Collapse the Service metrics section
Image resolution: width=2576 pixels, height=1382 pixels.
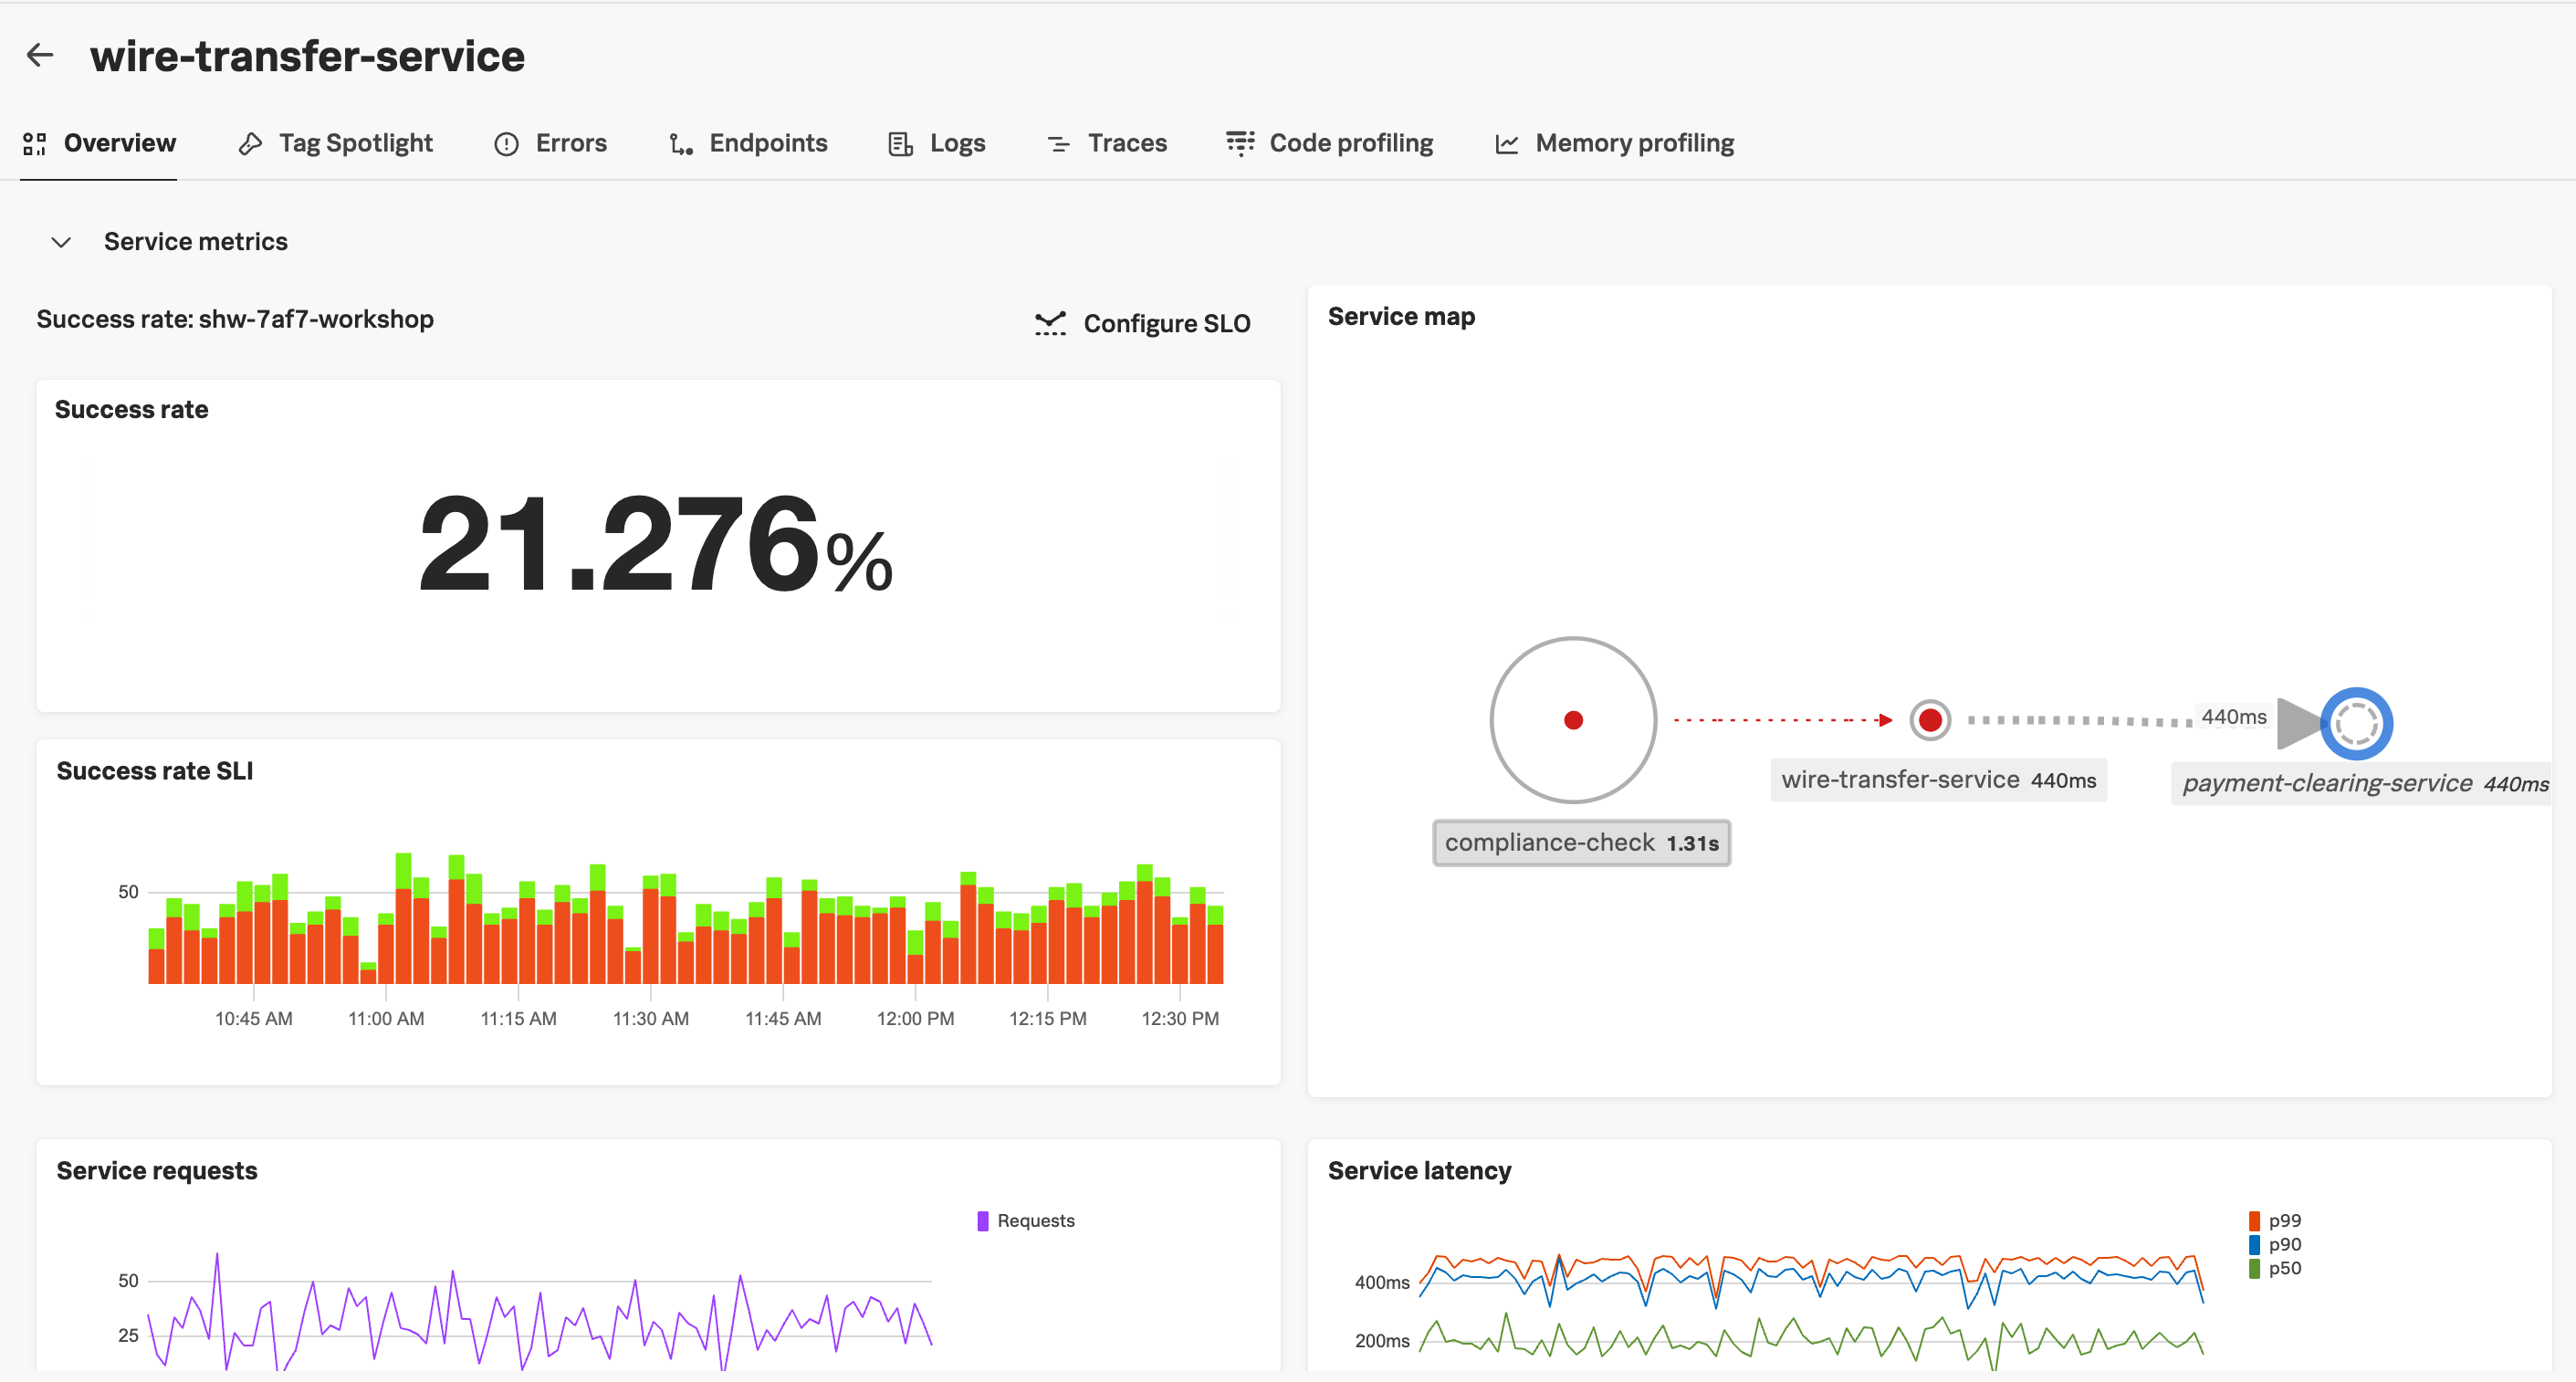click(x=60, y=241)
